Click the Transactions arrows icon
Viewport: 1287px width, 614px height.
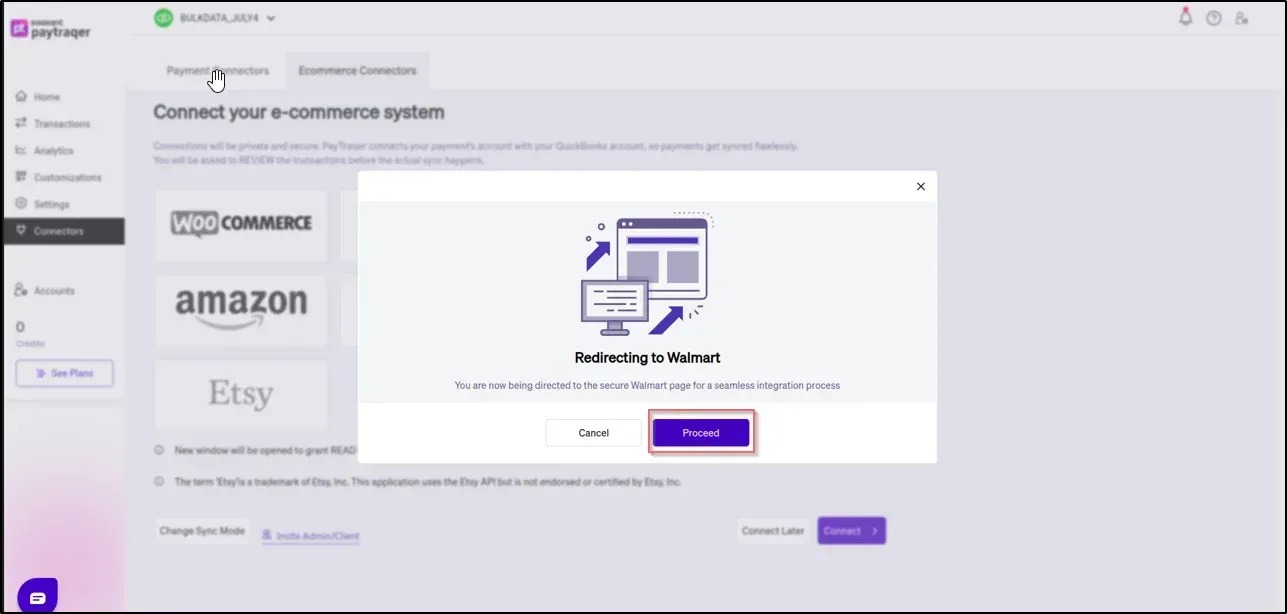click(x=21, y=123)
